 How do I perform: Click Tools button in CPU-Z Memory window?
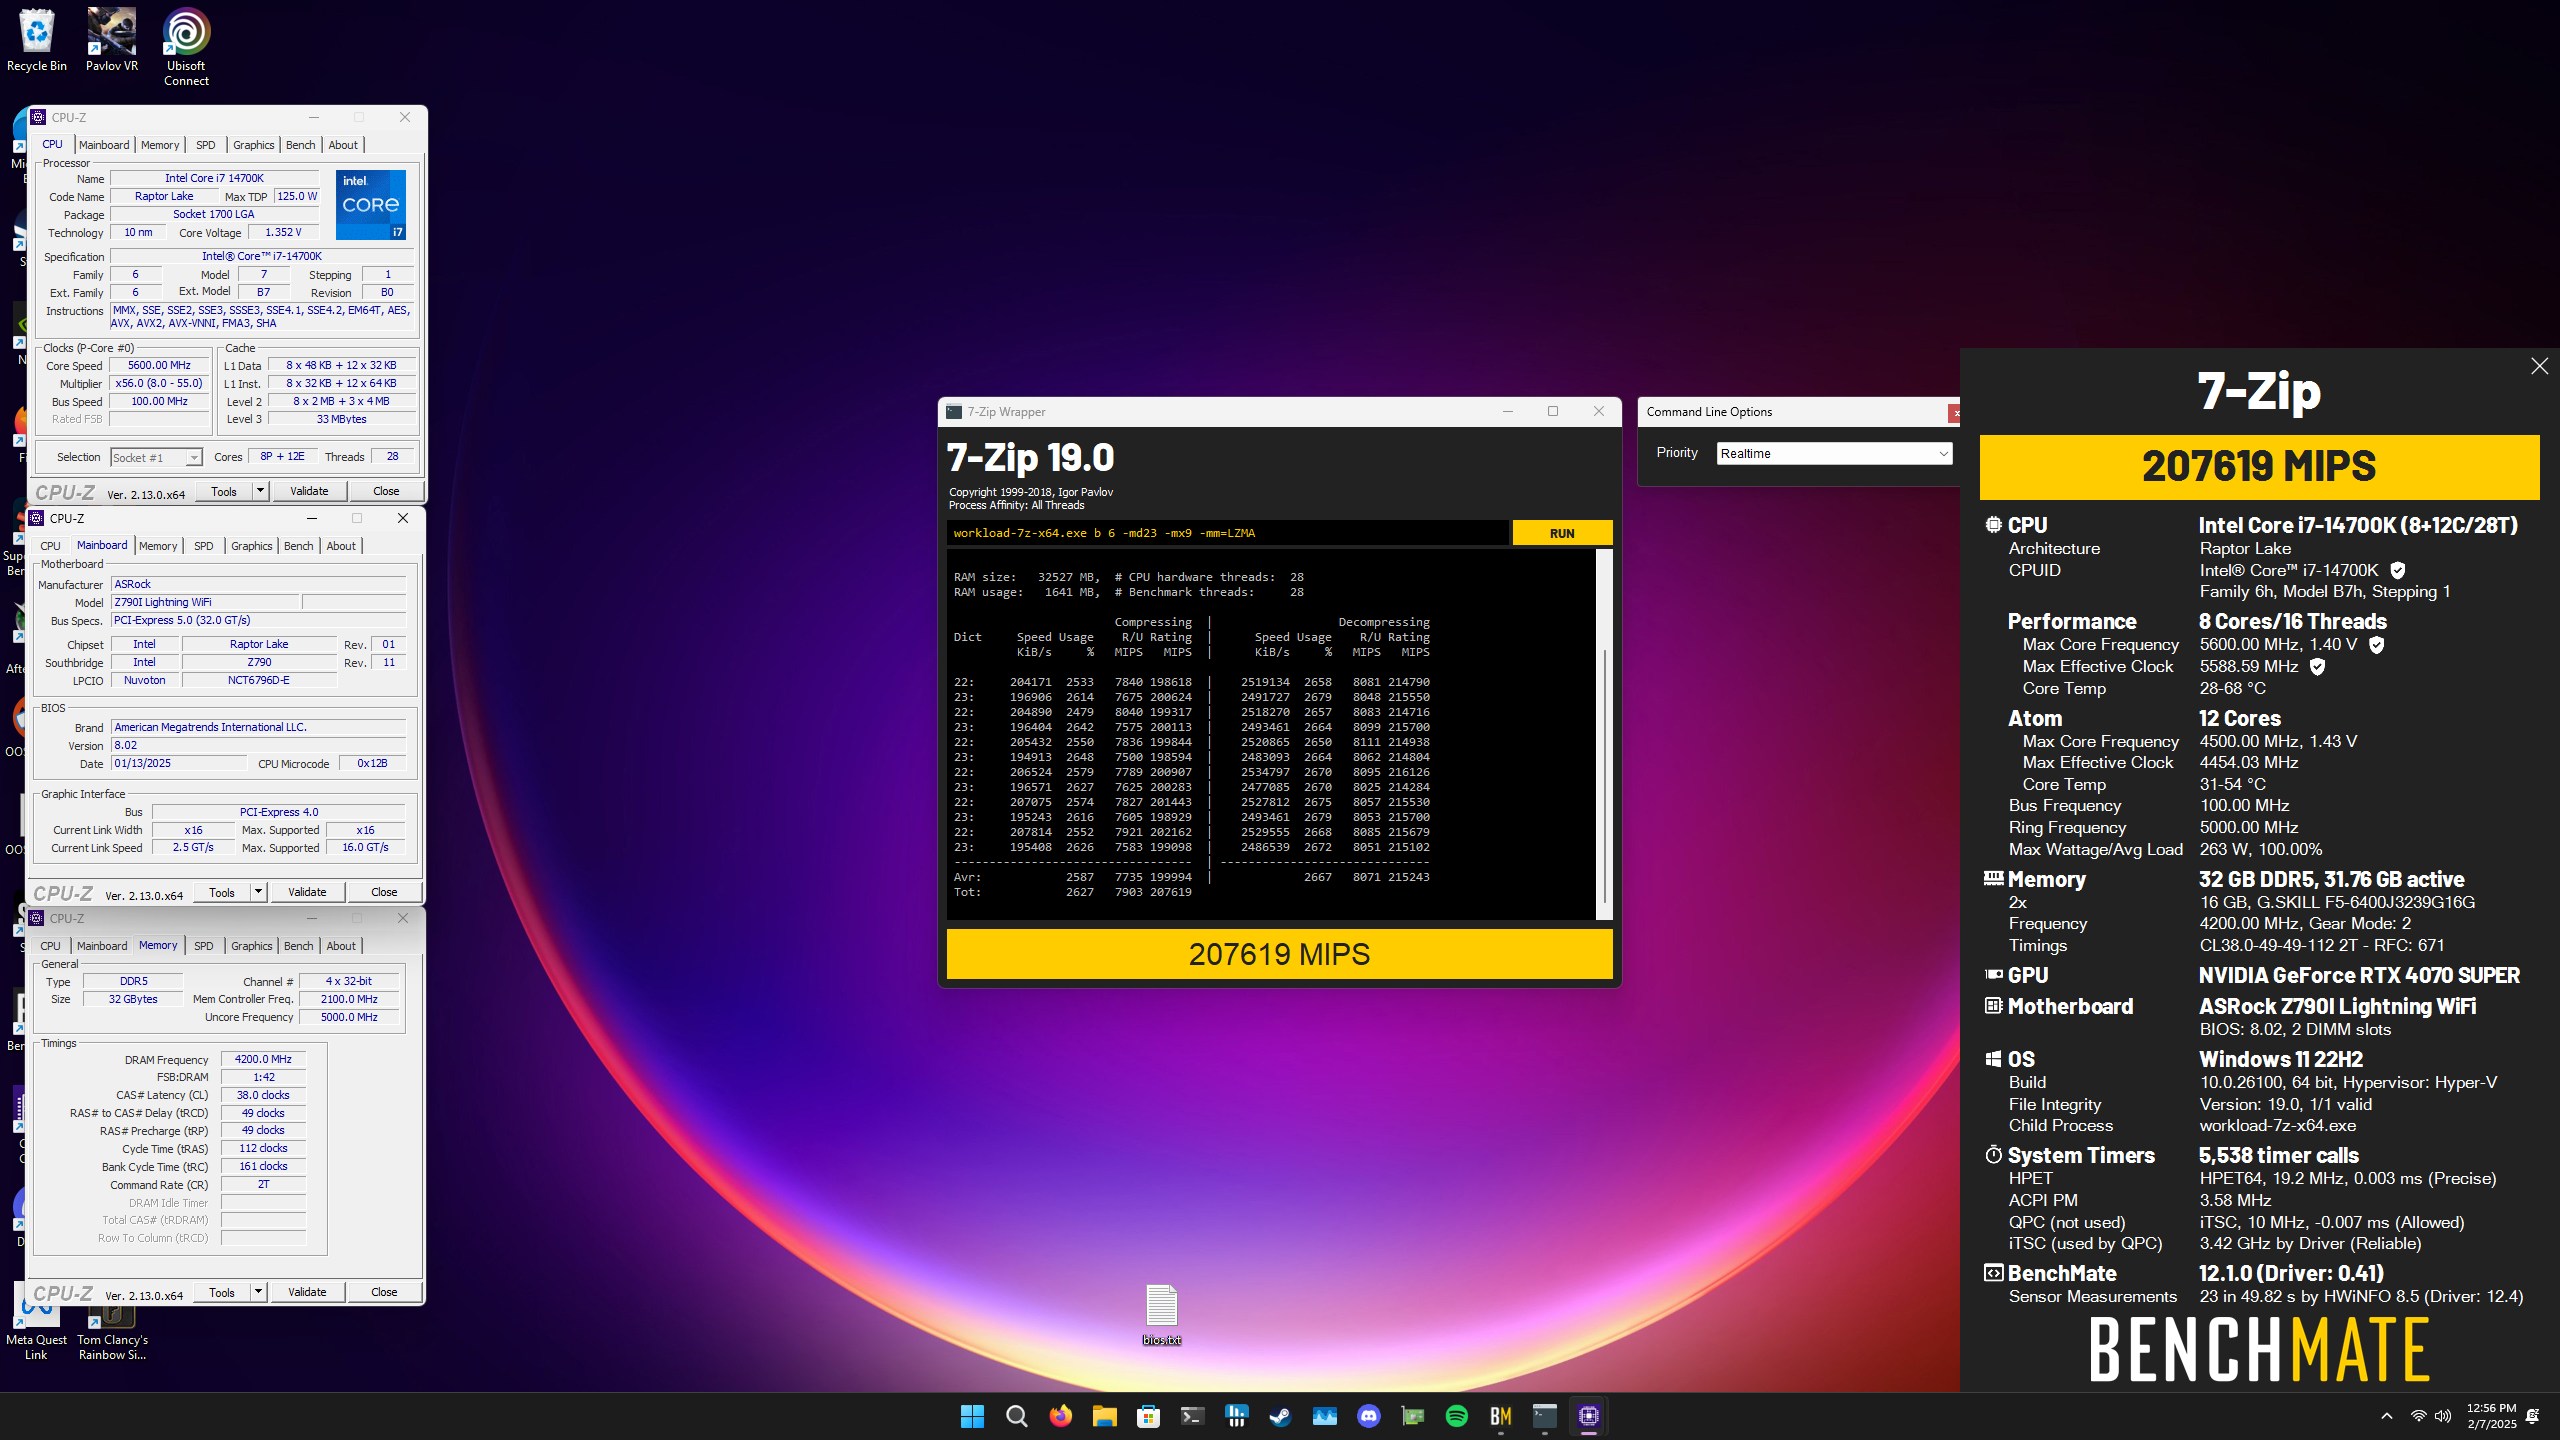[x=222, y=1292]
